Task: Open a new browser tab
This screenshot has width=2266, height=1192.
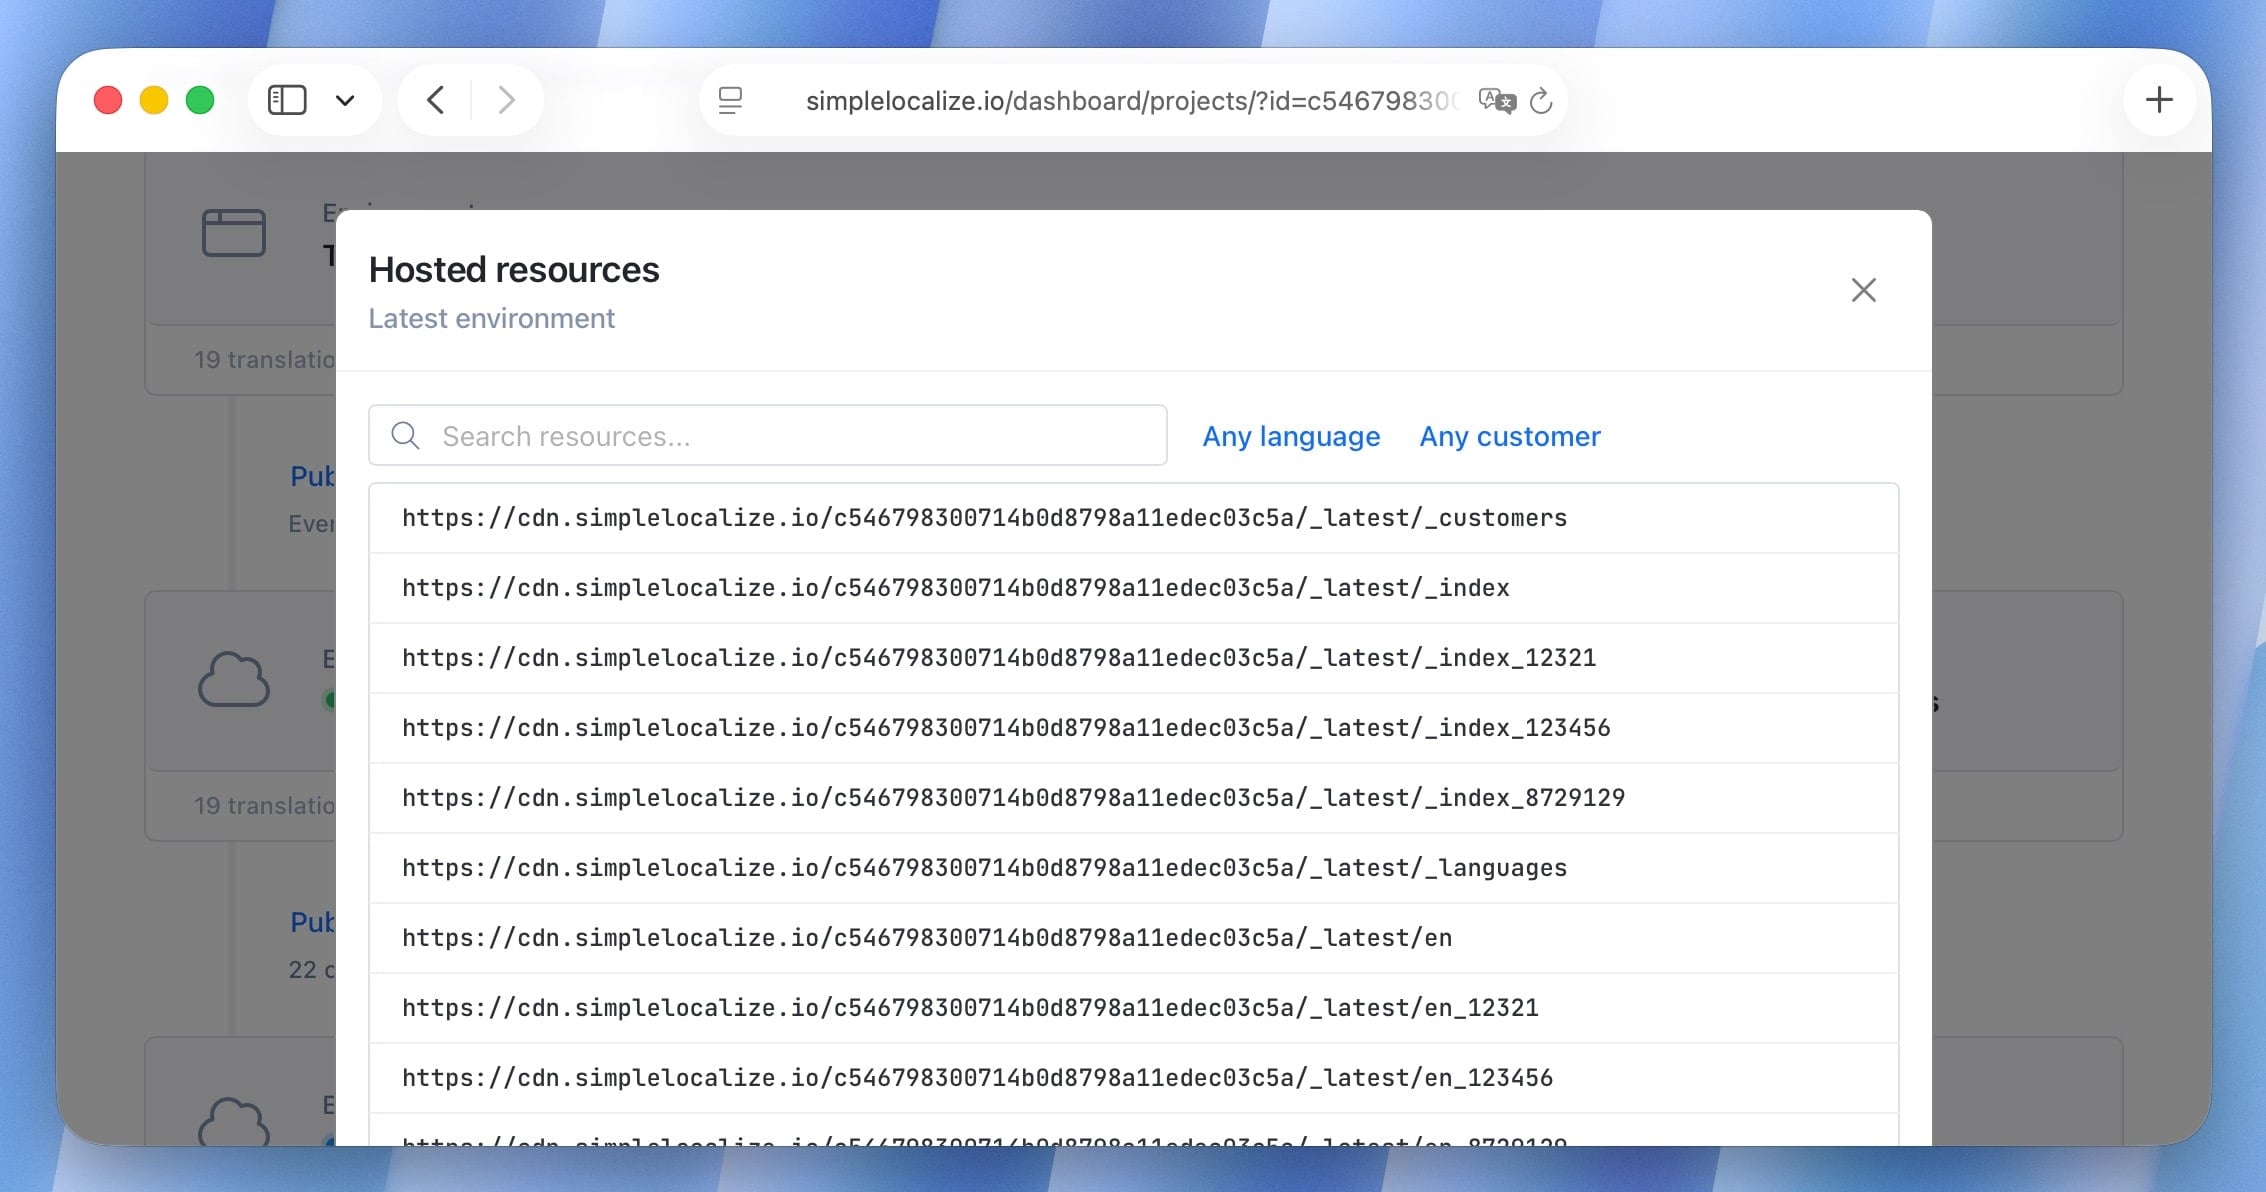Action: (x=2159, y=100)
